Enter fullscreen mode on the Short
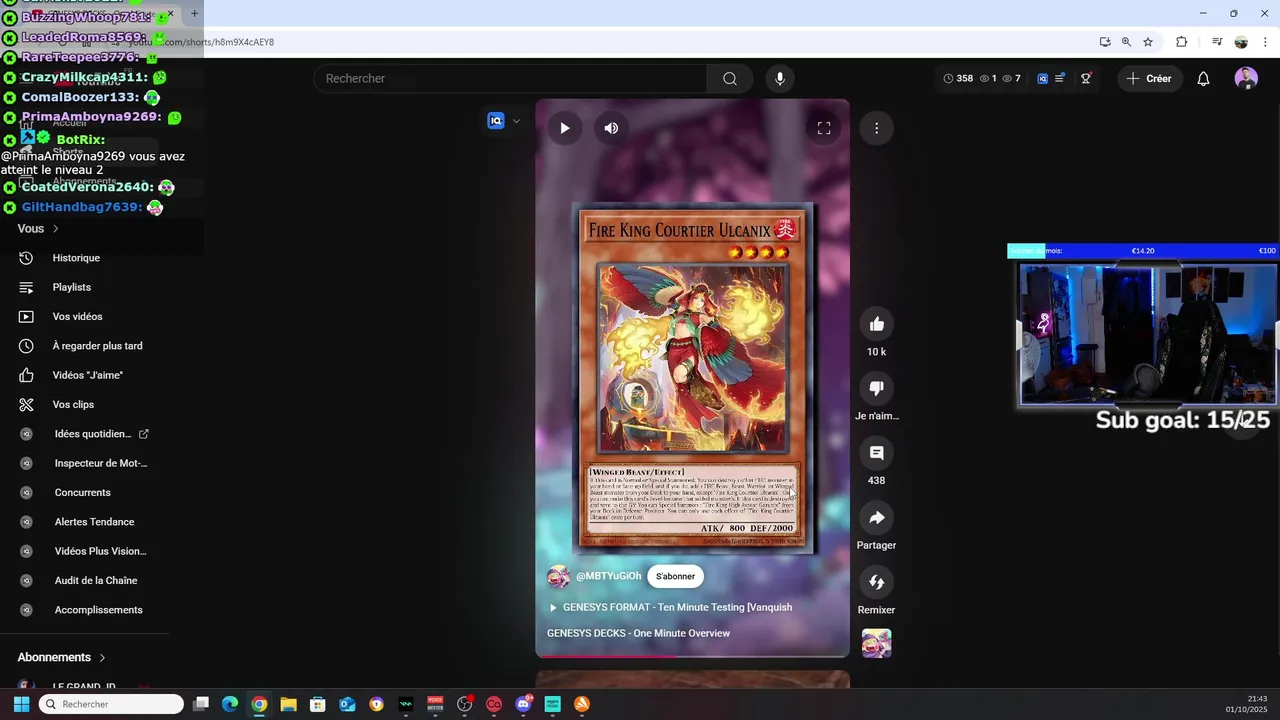This screenshot has height=720, width=1280. pos(824,128)
